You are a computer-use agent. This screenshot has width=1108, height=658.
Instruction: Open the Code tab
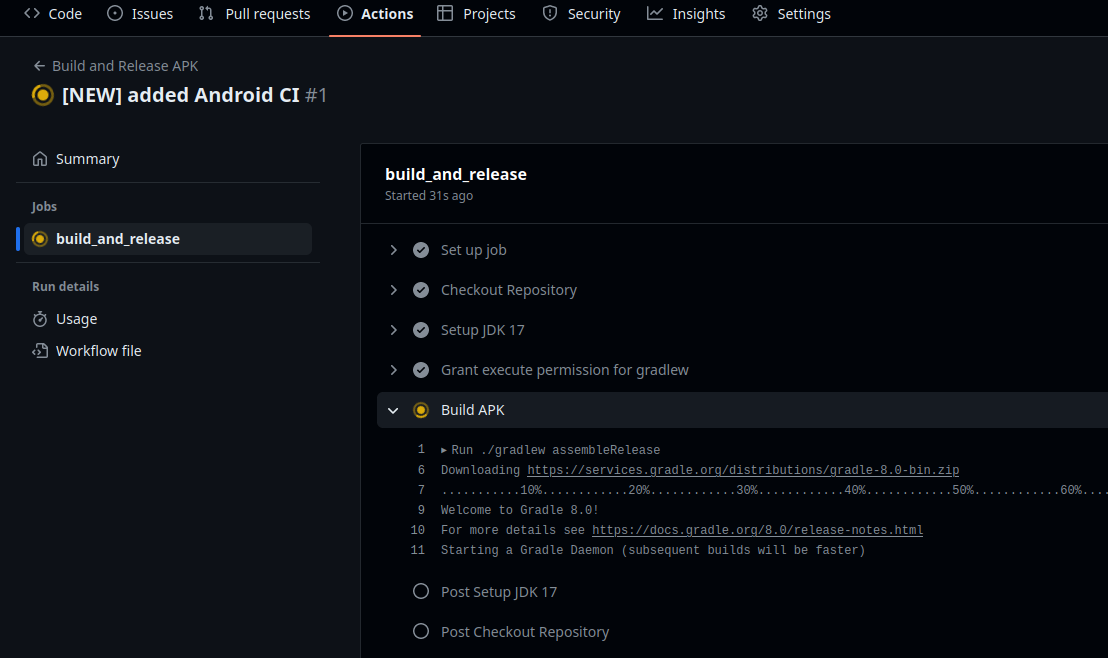[53, 14]
